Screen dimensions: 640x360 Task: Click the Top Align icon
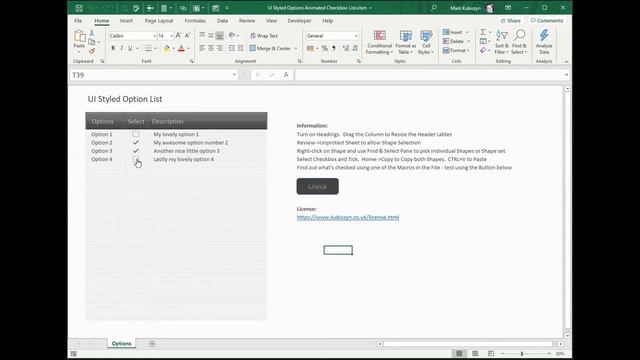202,36
